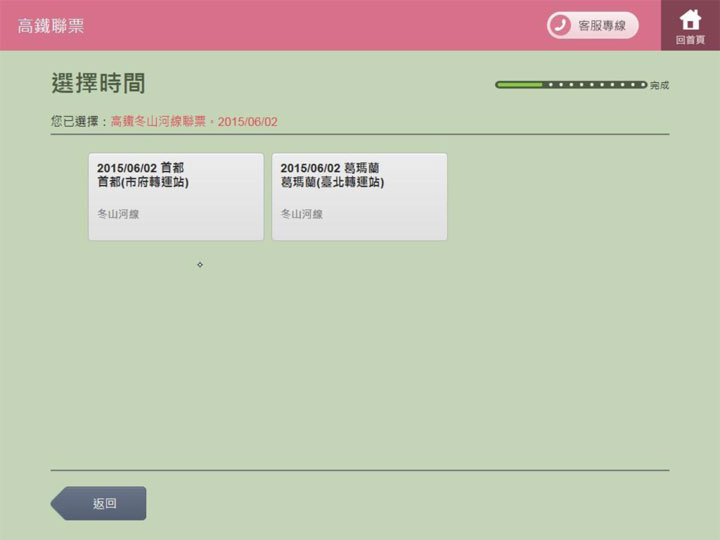Choose the 葛瑪蘭(臺北轉運站) time card
720x540 pixels.
359,196
